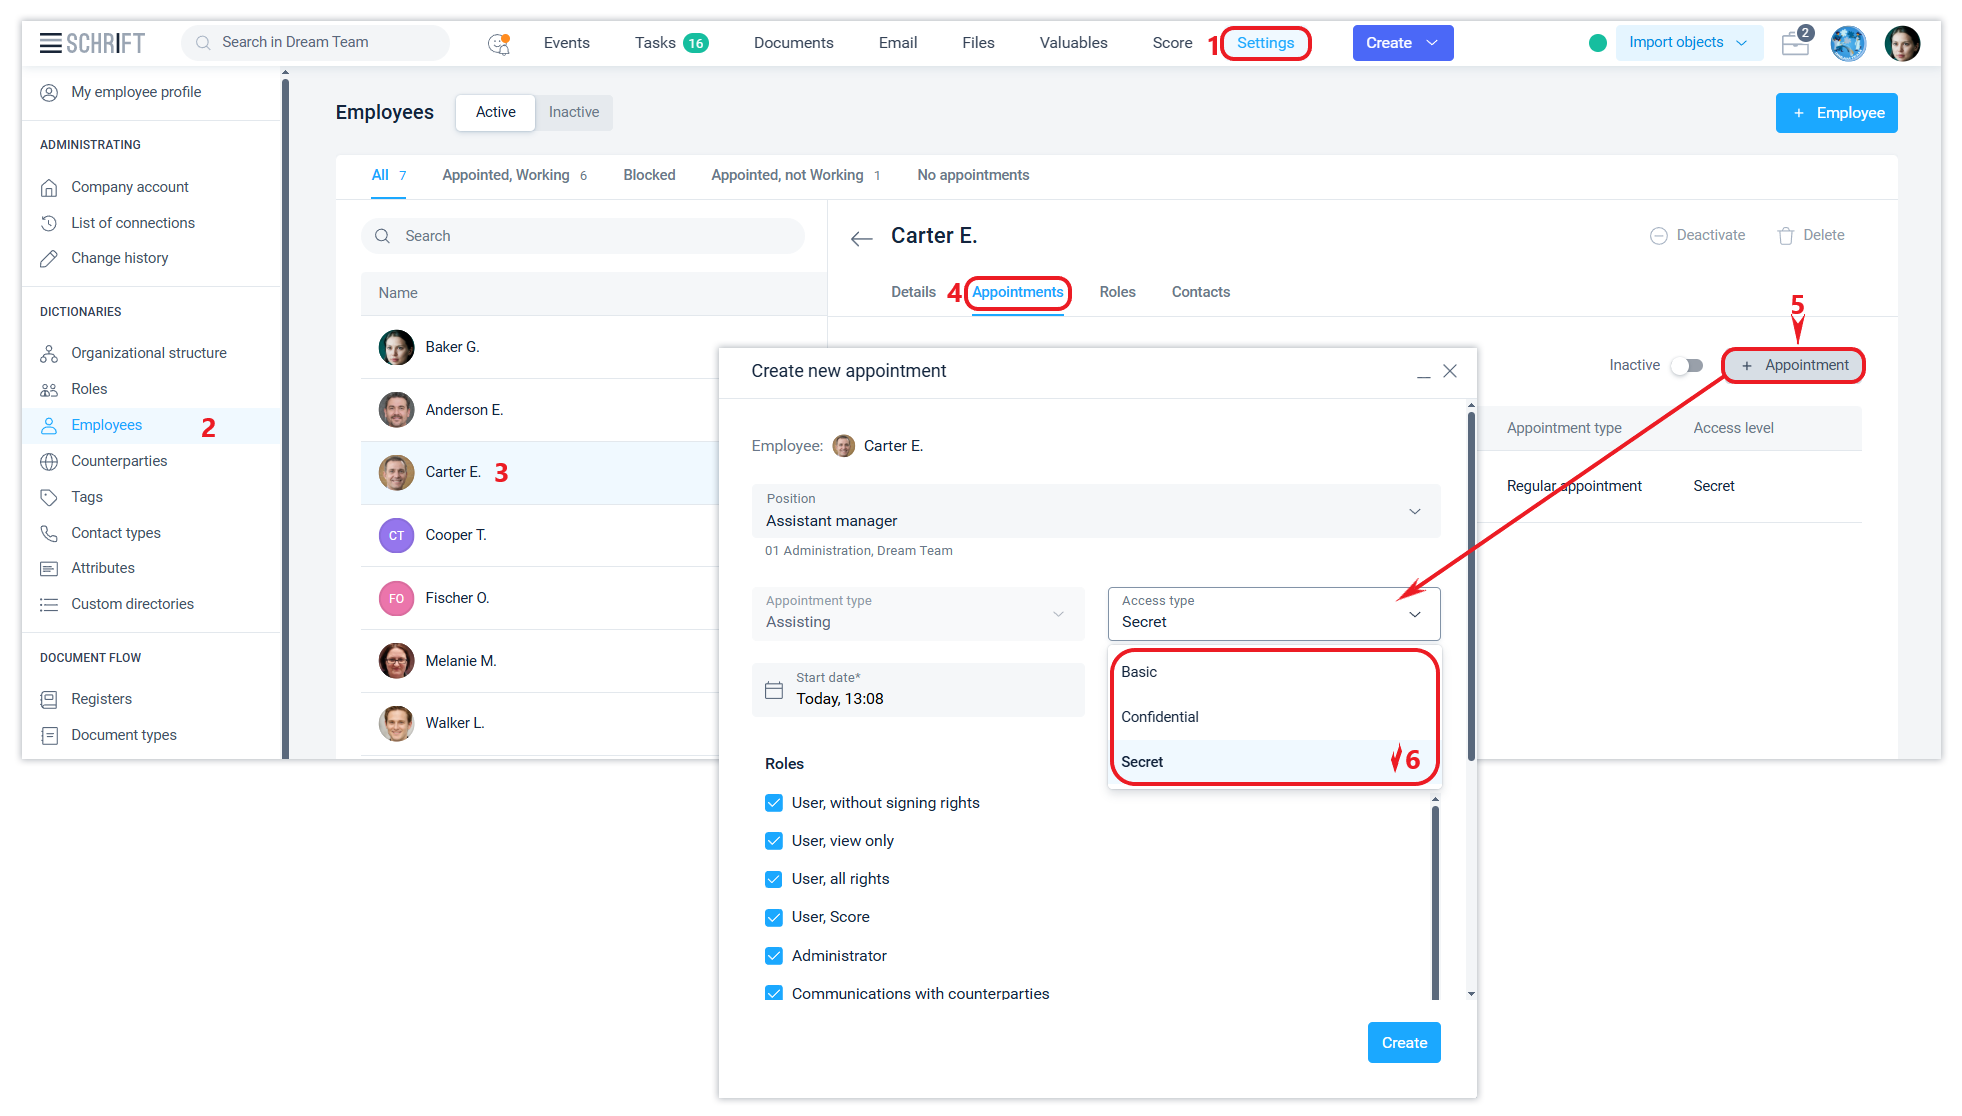Uncheck User, view only checkbox
The height and width of the screenshot is (1116, 1962).
(x=774, y=841)
